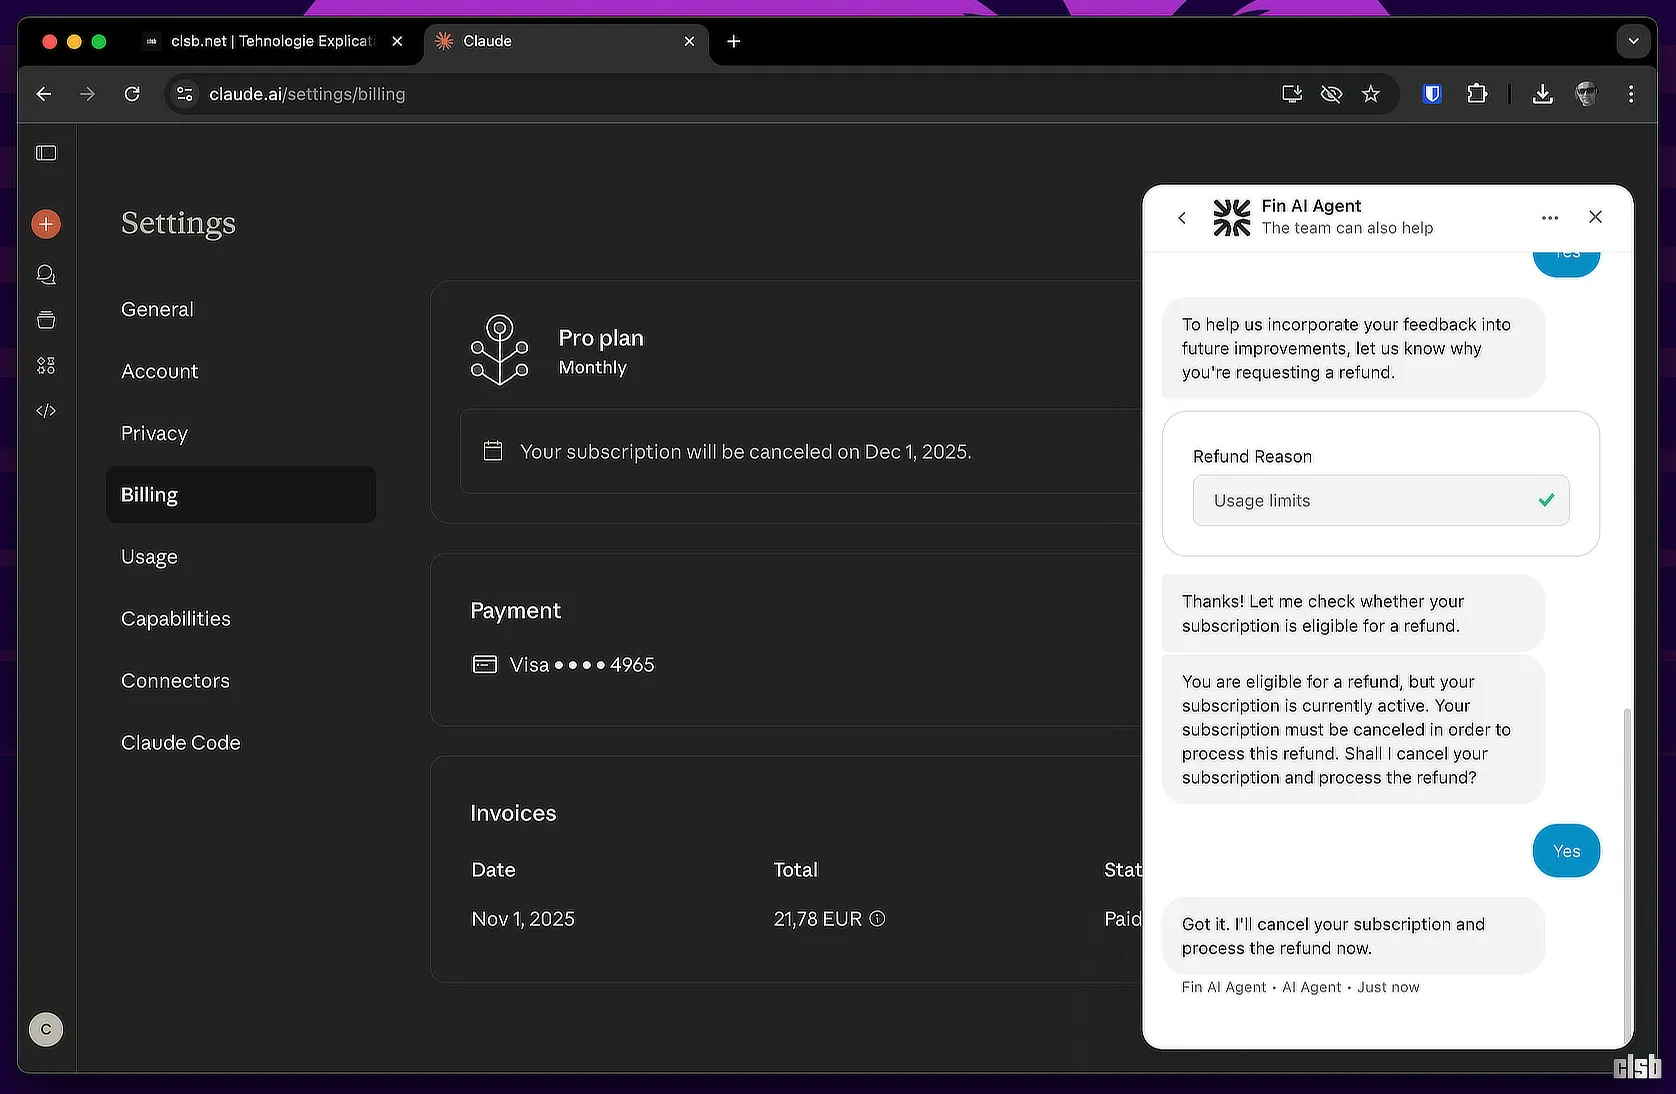Viewport: 1676px width, 1094px height.
Task: Toggle the sidebar panel icon
Action: 46,153
